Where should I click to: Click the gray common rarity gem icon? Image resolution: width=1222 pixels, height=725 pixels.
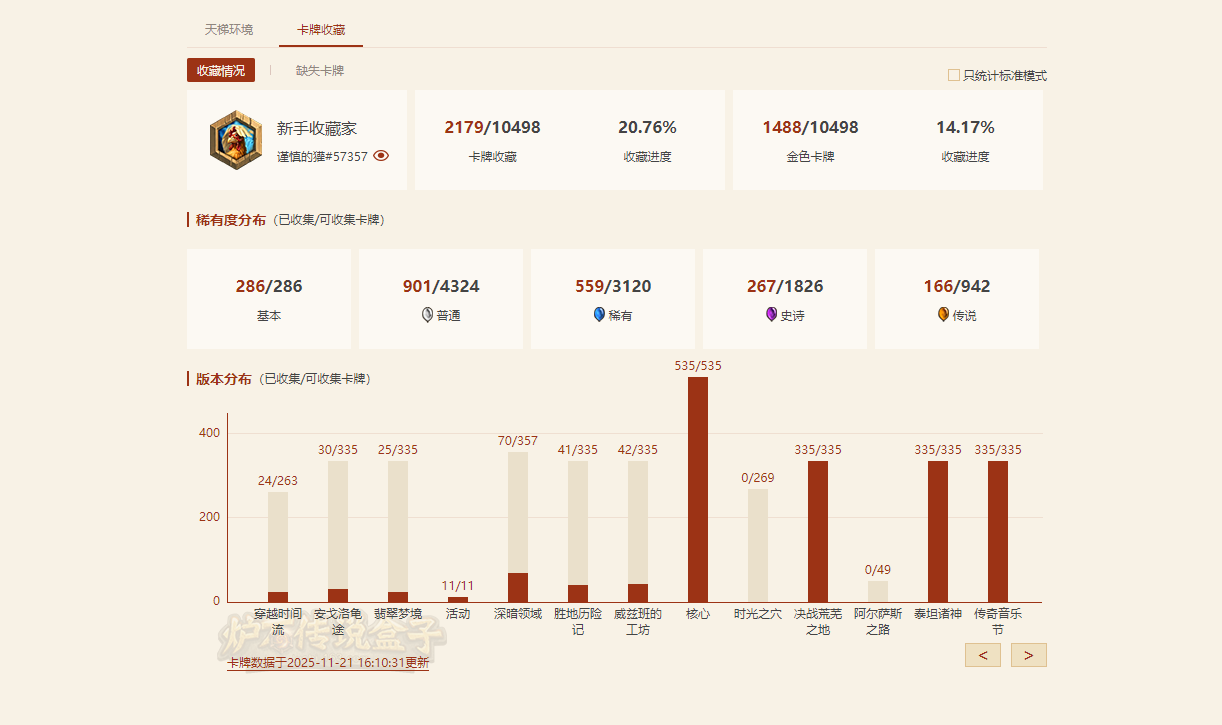pos(427,315)
